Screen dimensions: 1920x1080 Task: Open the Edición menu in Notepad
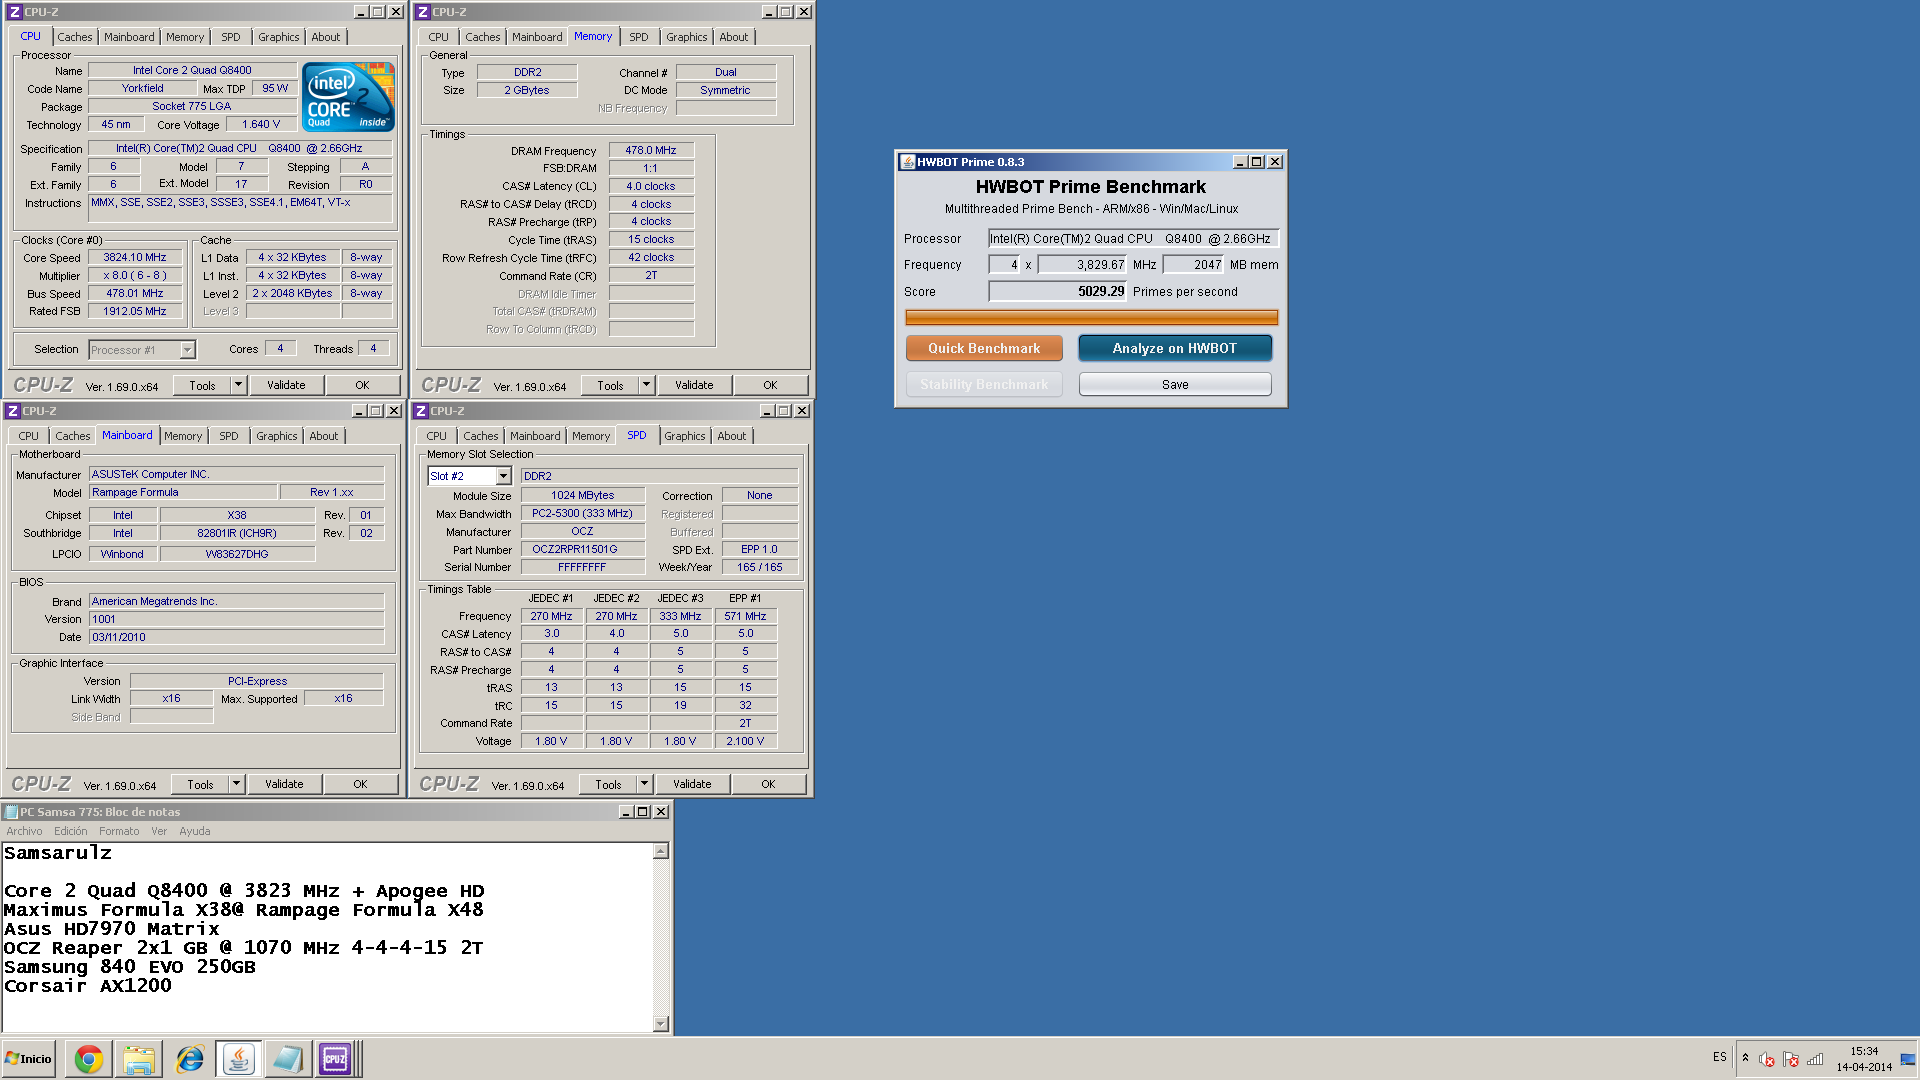pyautogui.click(x=70, y=831)
